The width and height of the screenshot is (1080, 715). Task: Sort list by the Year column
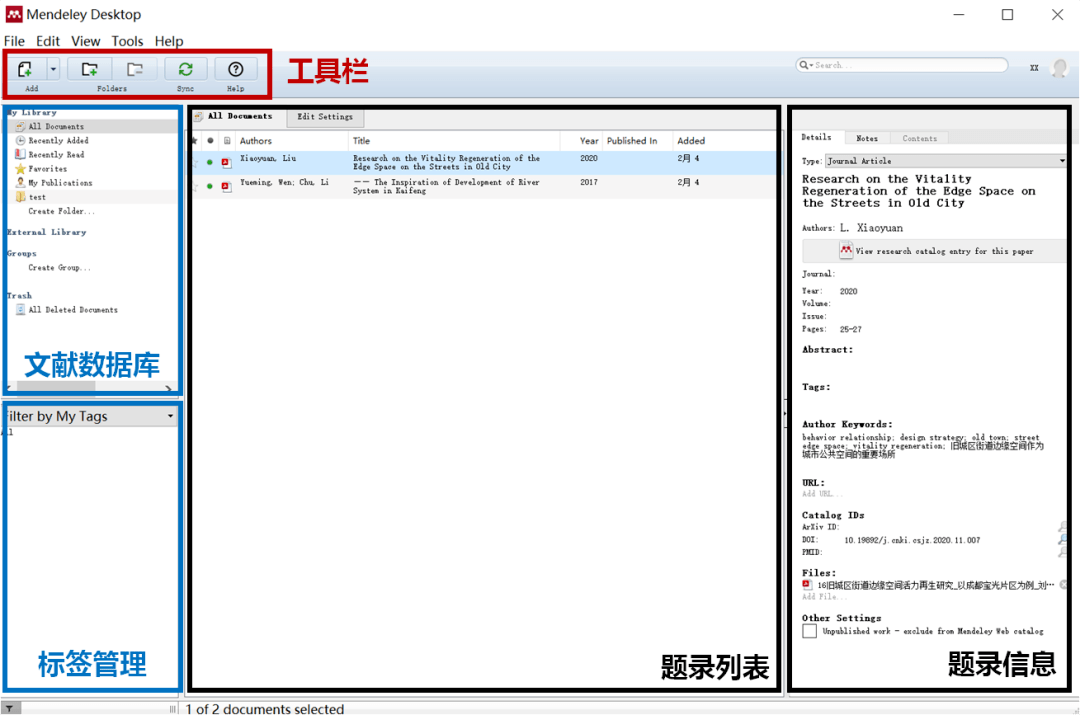pos(589,141)
